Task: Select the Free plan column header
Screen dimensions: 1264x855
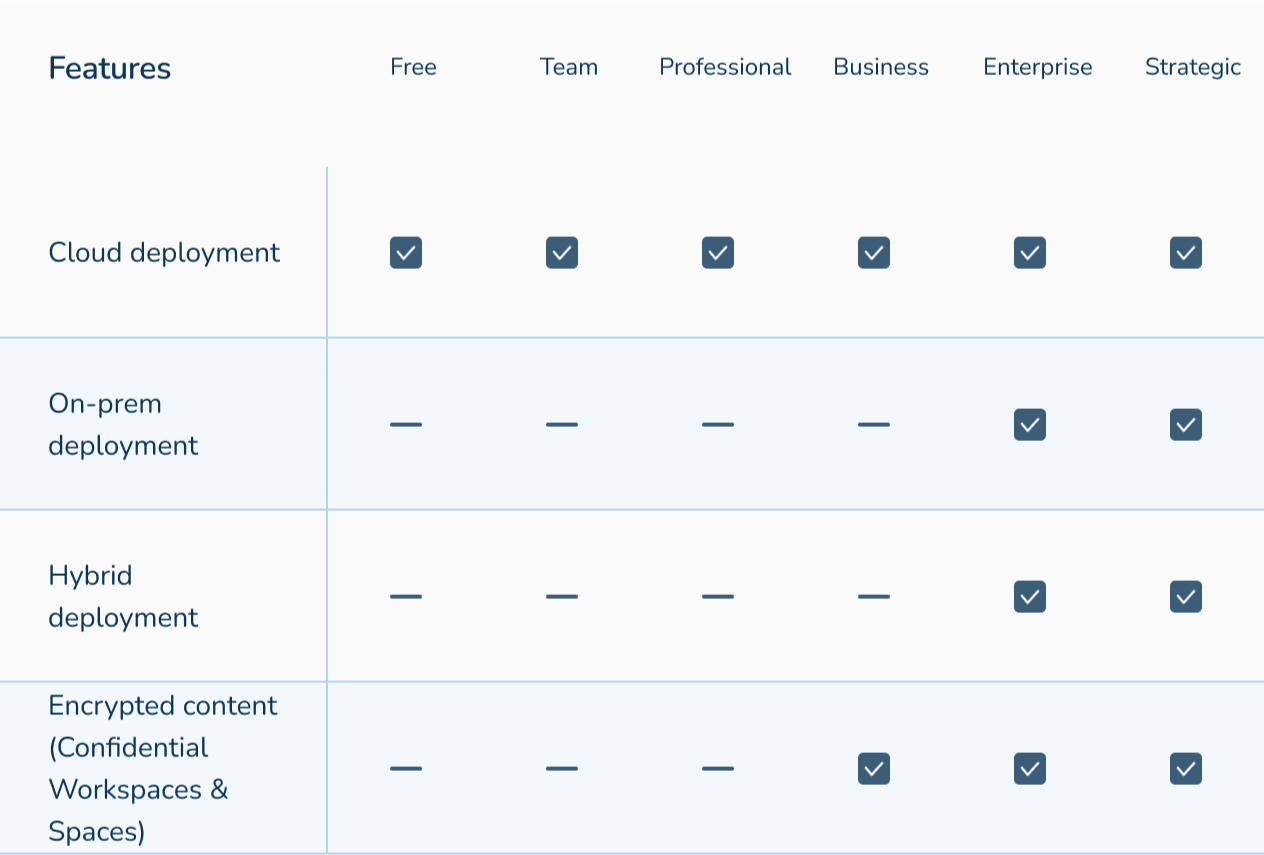Action: (413, 67)
